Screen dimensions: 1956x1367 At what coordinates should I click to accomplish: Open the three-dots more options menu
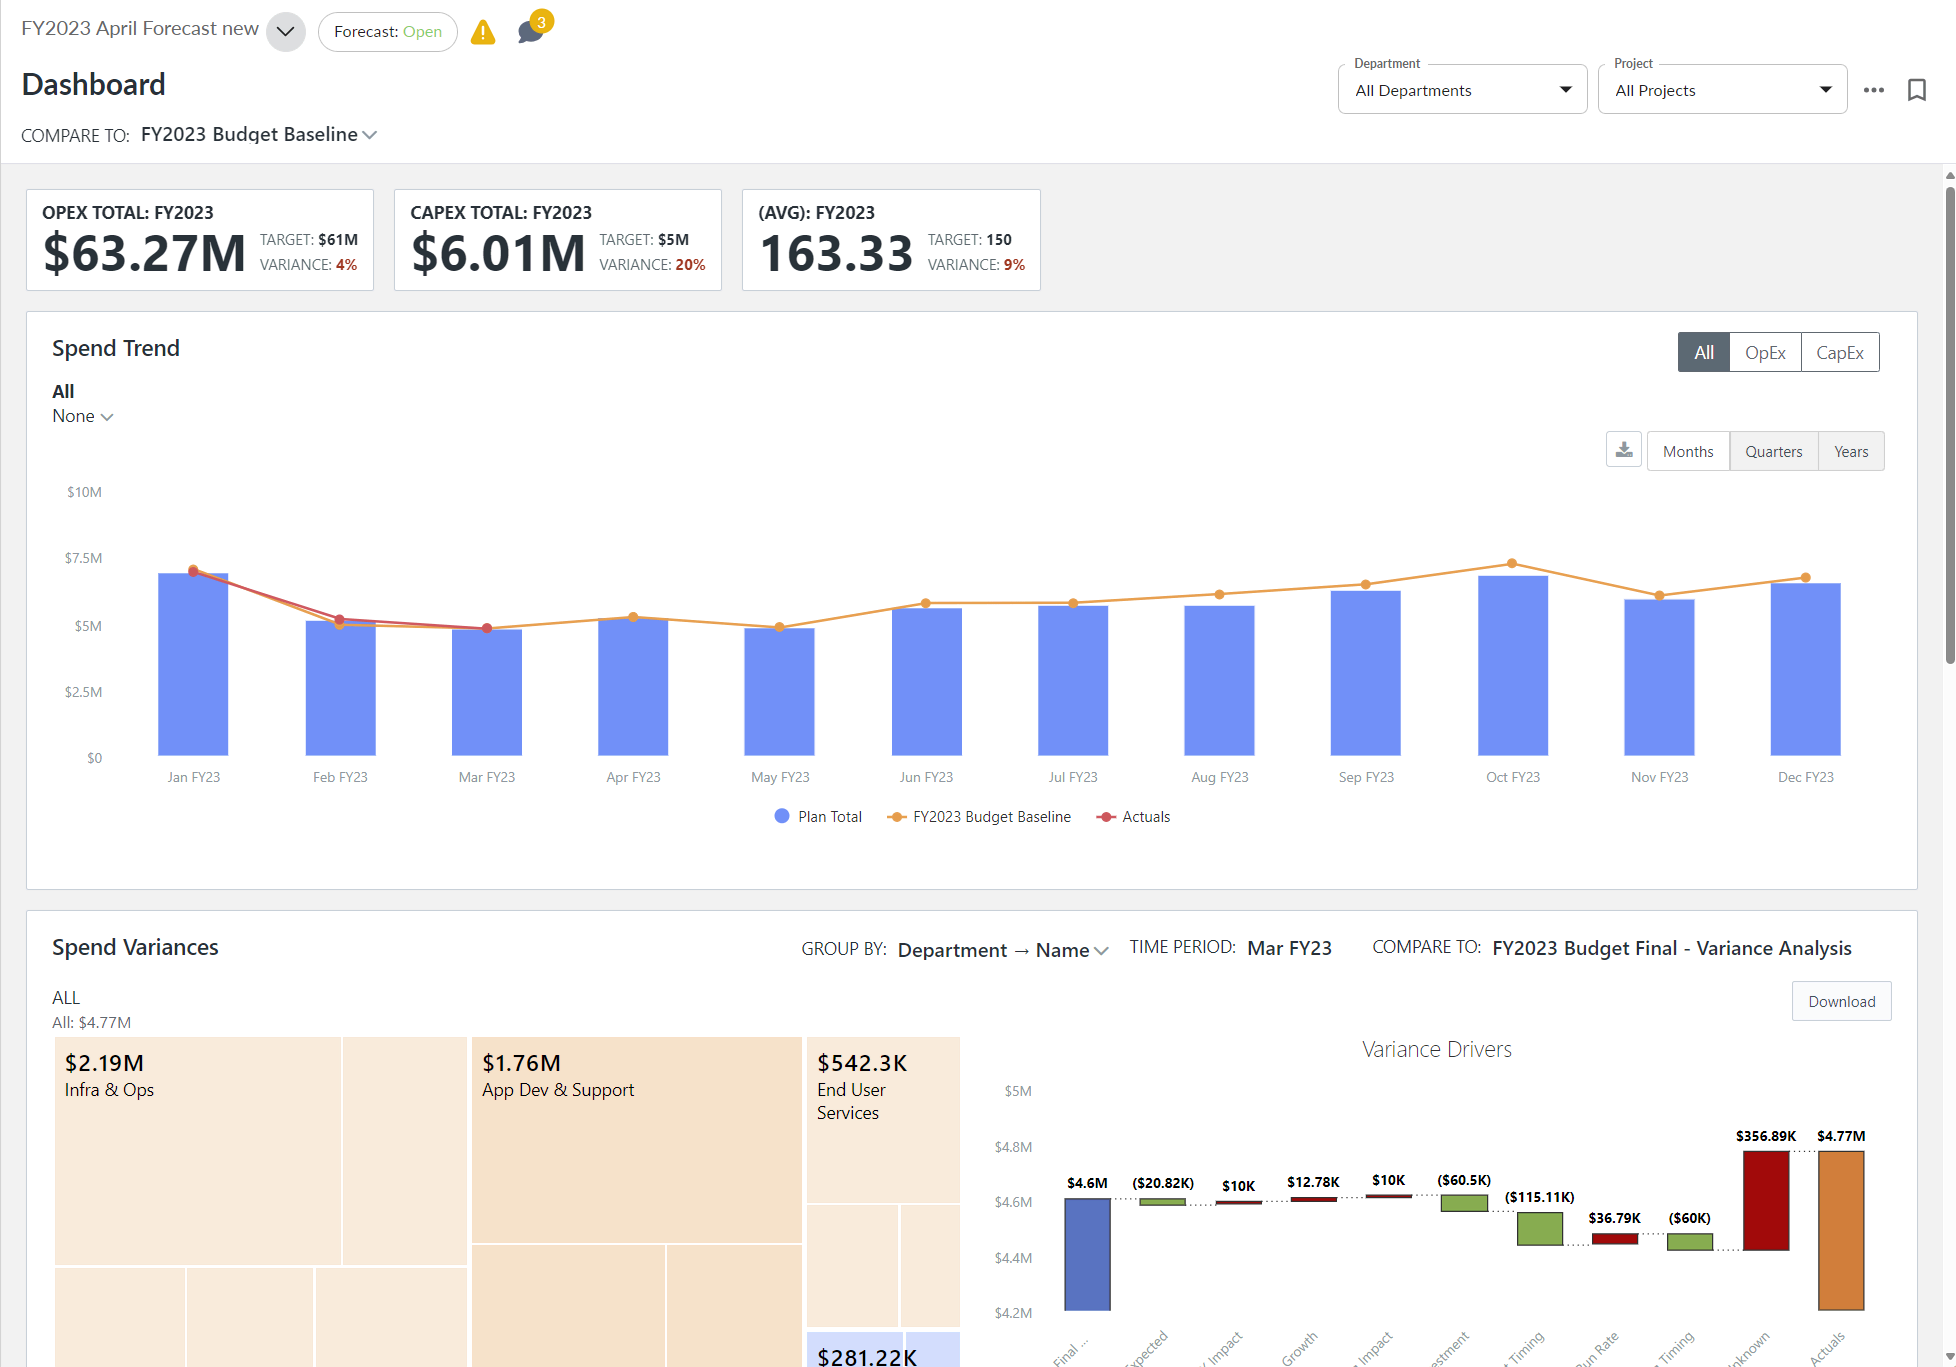click(x=1873, y=90)
